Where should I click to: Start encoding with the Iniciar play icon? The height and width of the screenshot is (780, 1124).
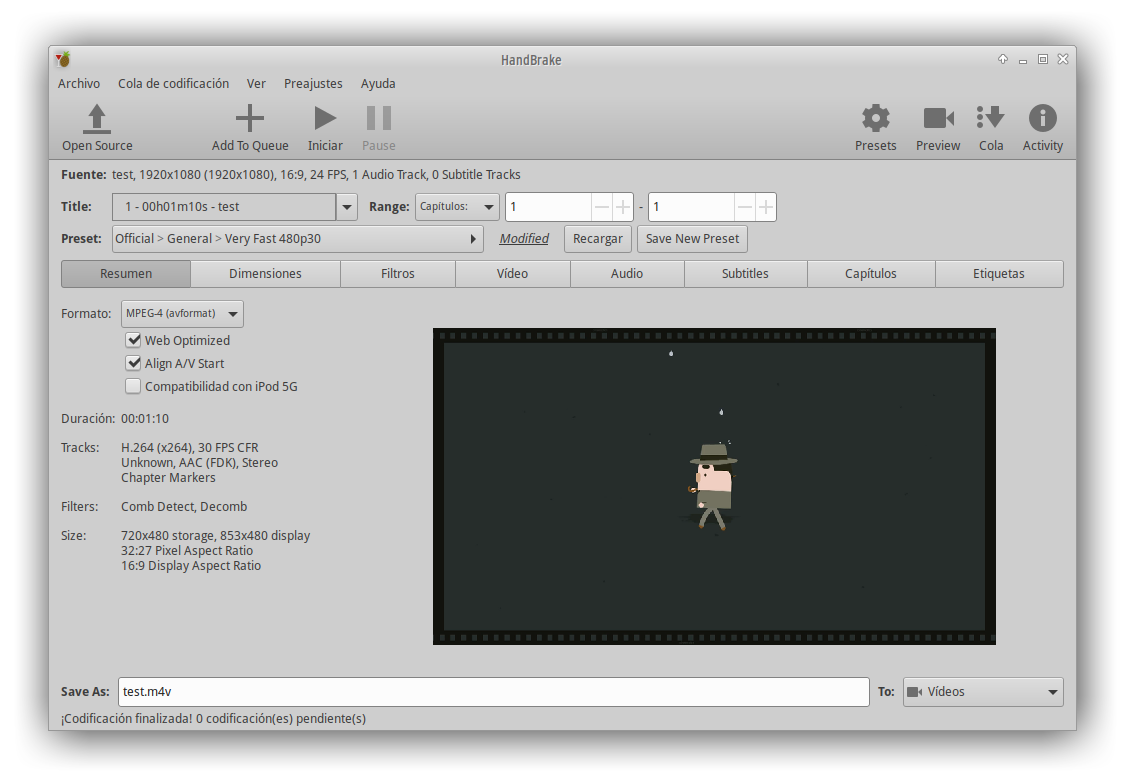325,119
